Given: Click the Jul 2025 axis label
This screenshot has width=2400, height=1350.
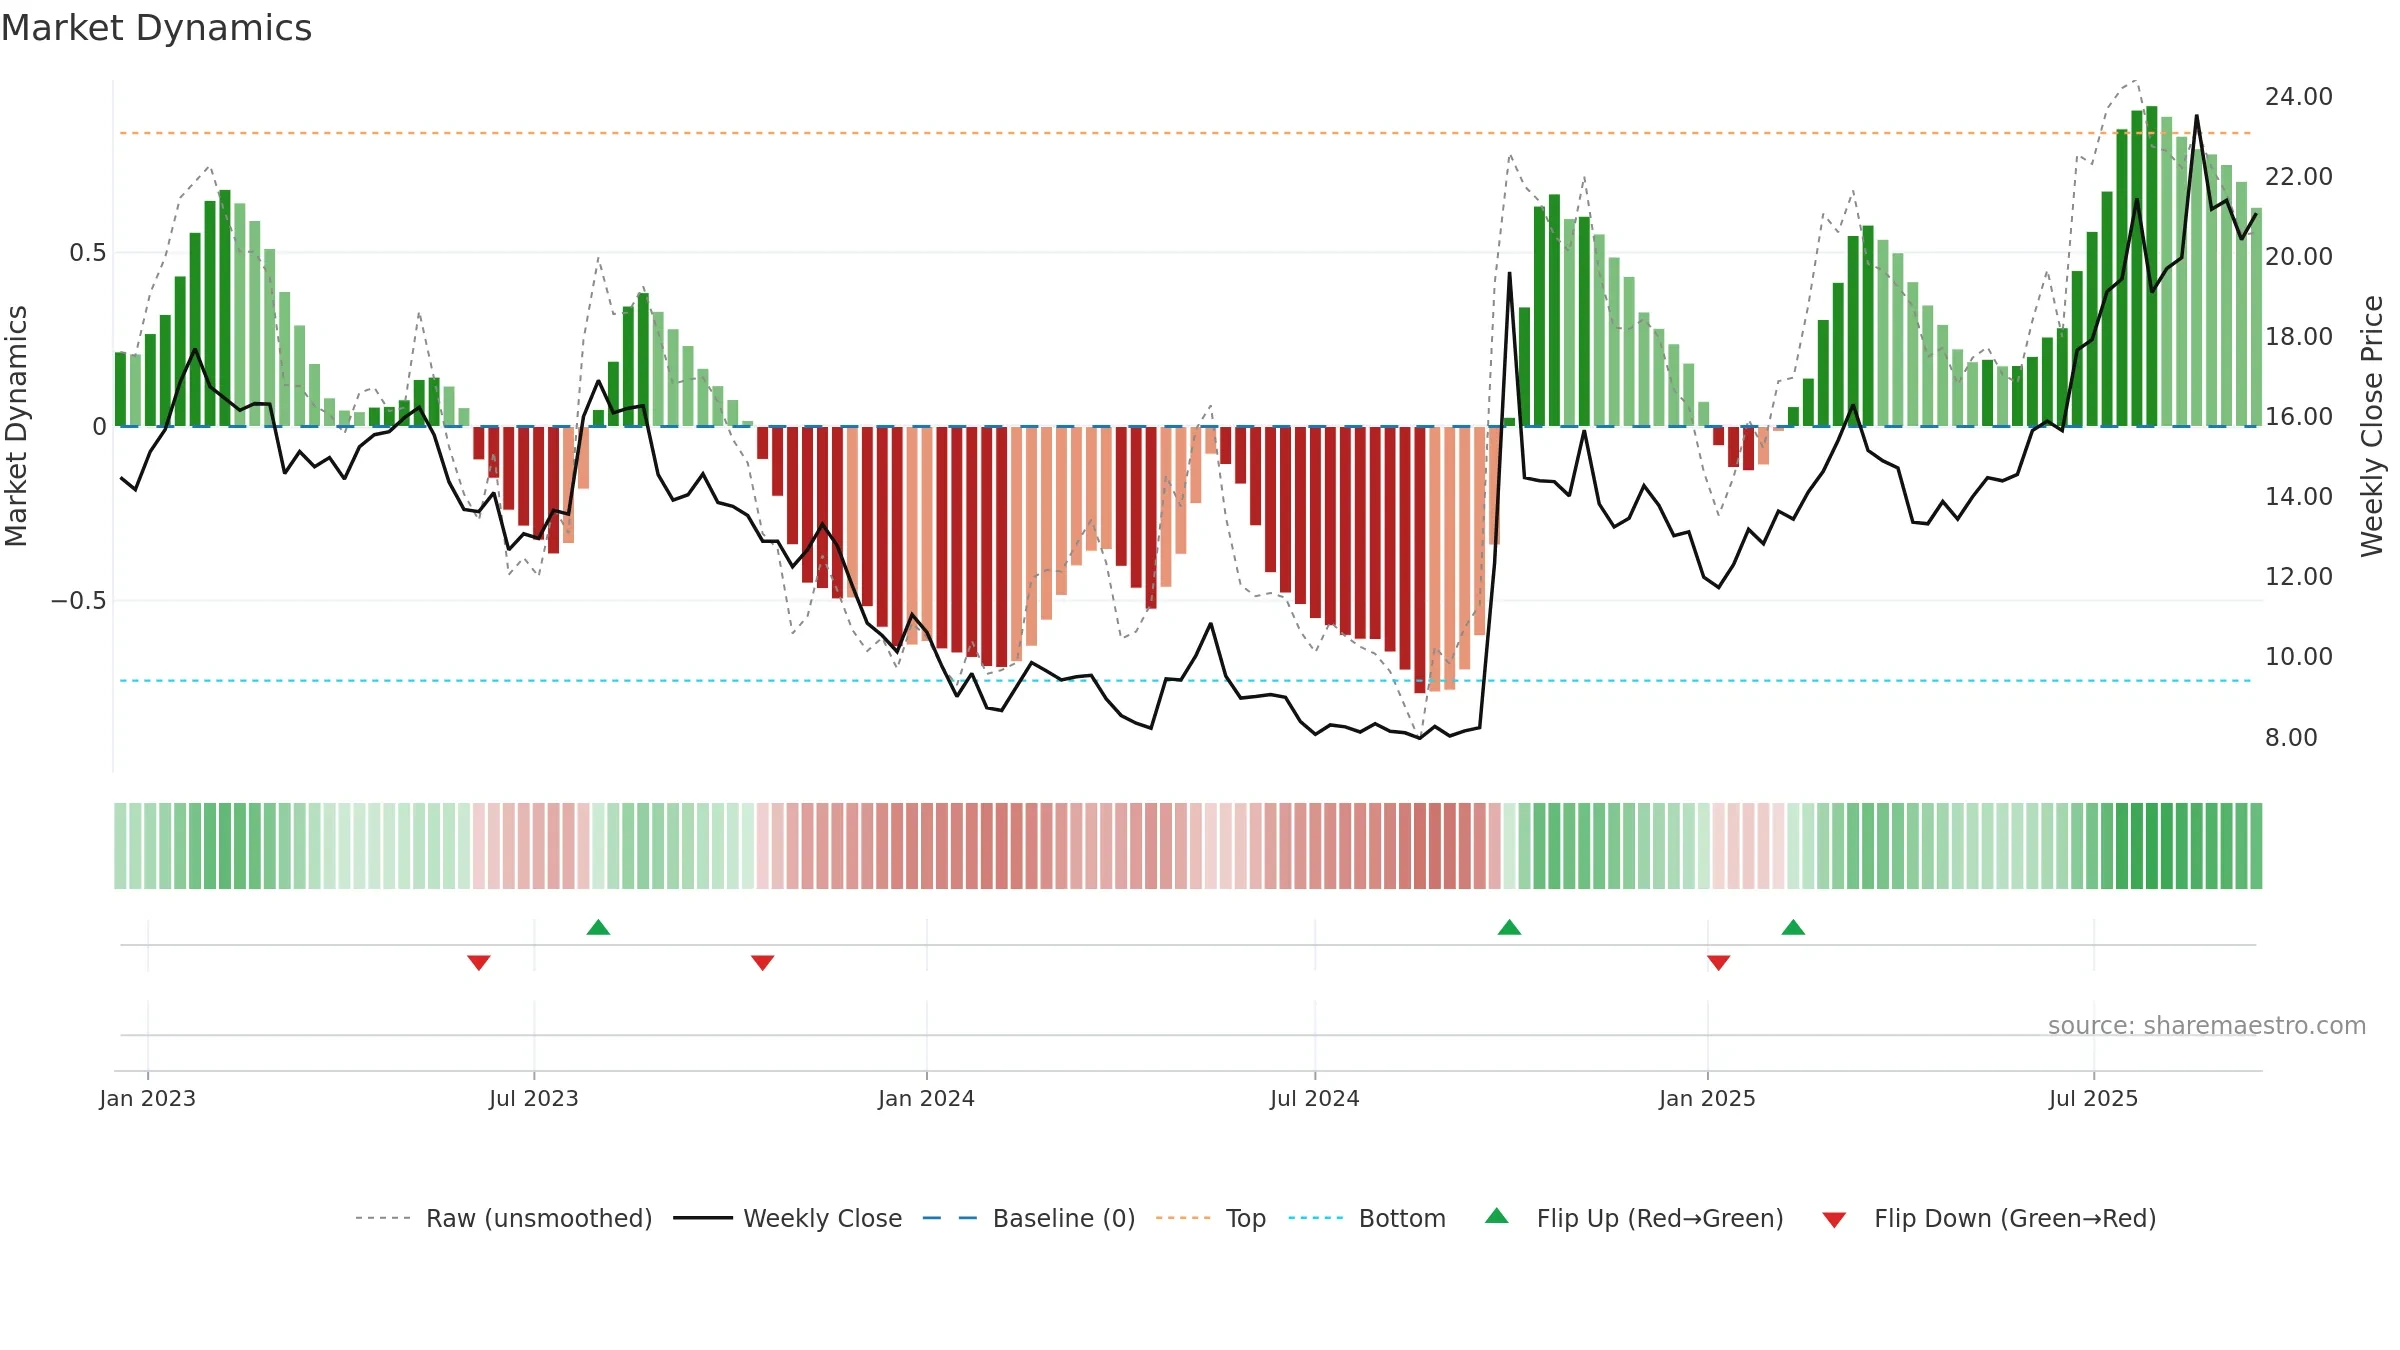Looking at the screenshot, I should 2094,1098.
